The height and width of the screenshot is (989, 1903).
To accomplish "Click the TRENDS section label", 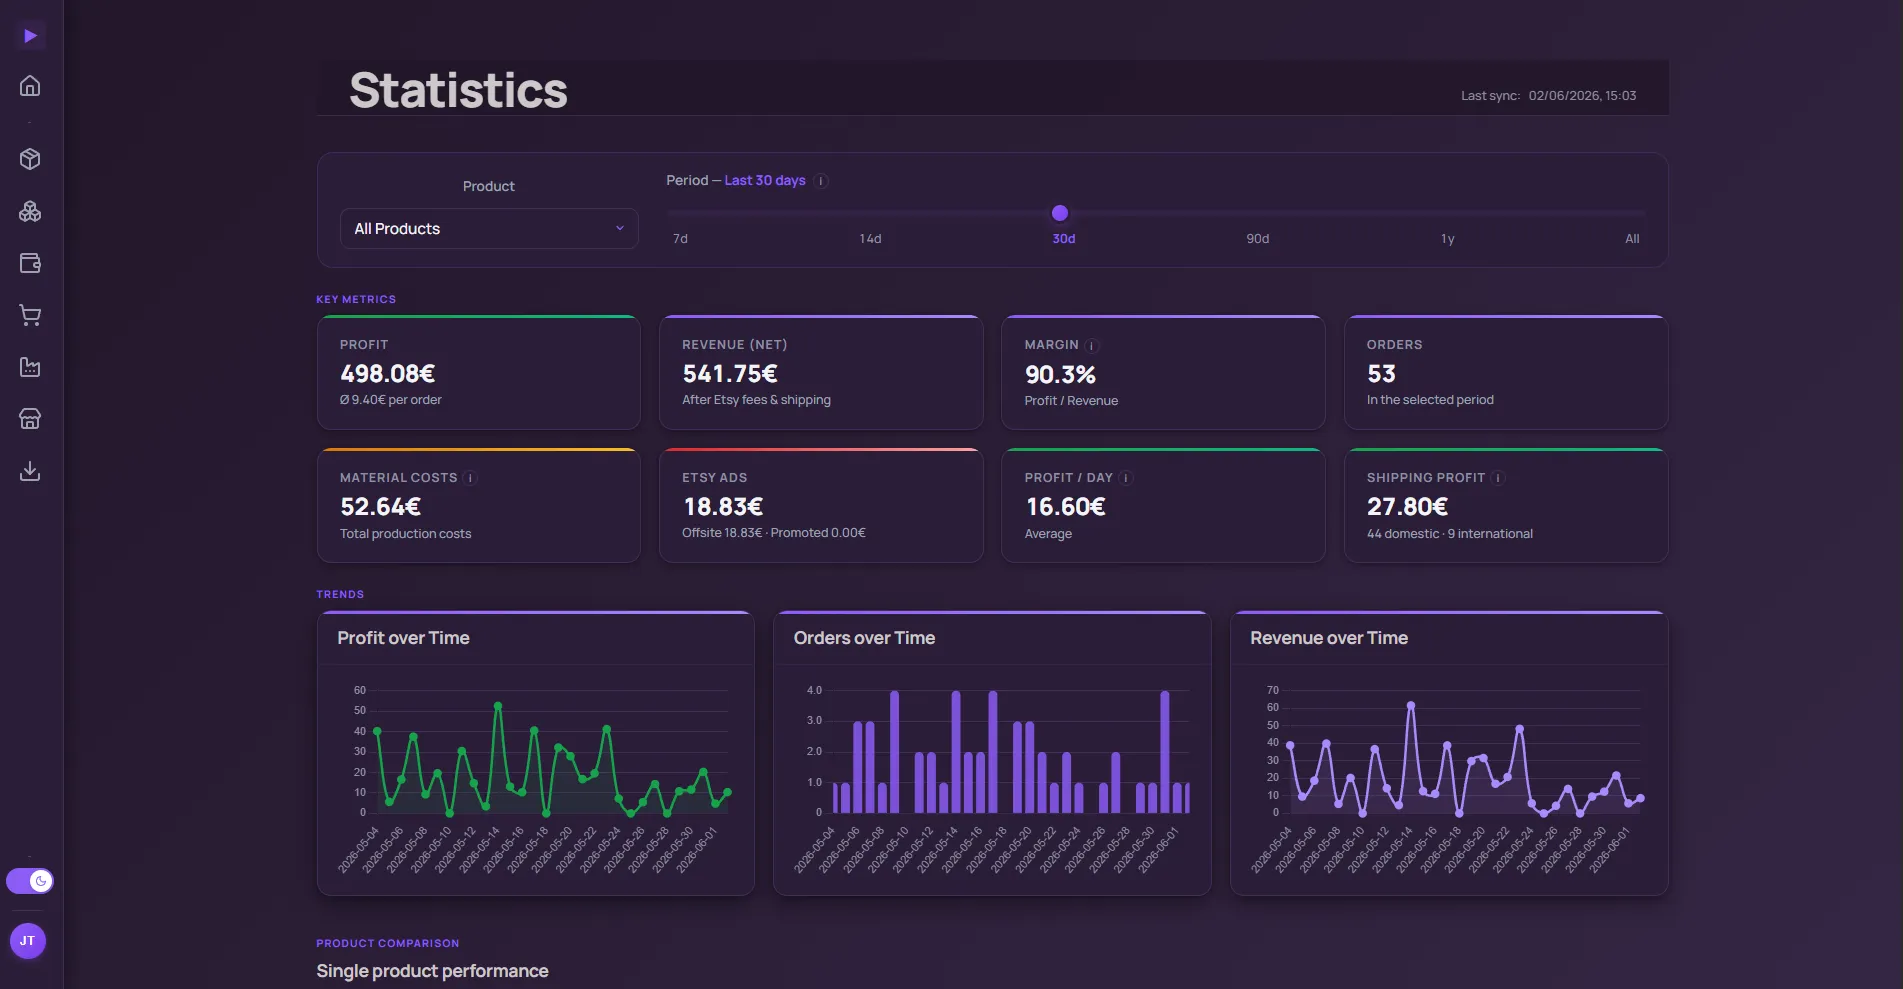I will pyautogui.click(x=340, y=595).
